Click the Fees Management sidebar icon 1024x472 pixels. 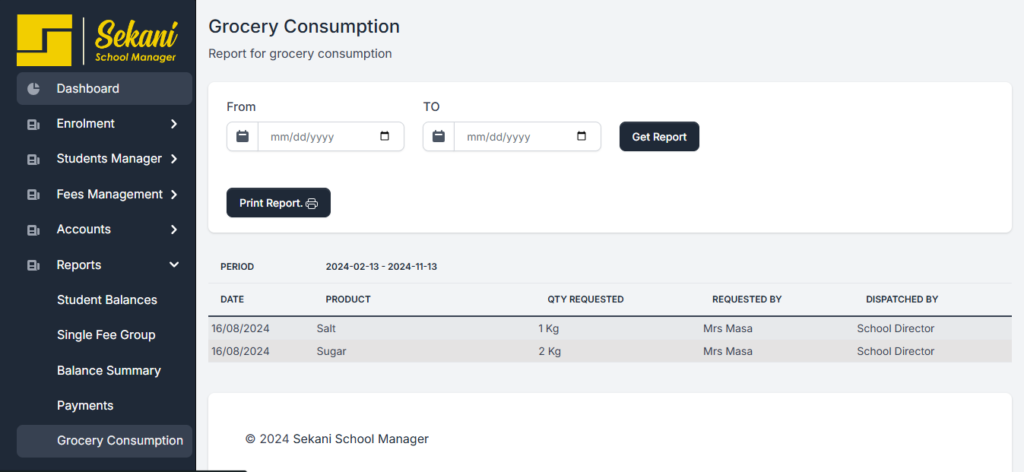(x=33, y=195)
